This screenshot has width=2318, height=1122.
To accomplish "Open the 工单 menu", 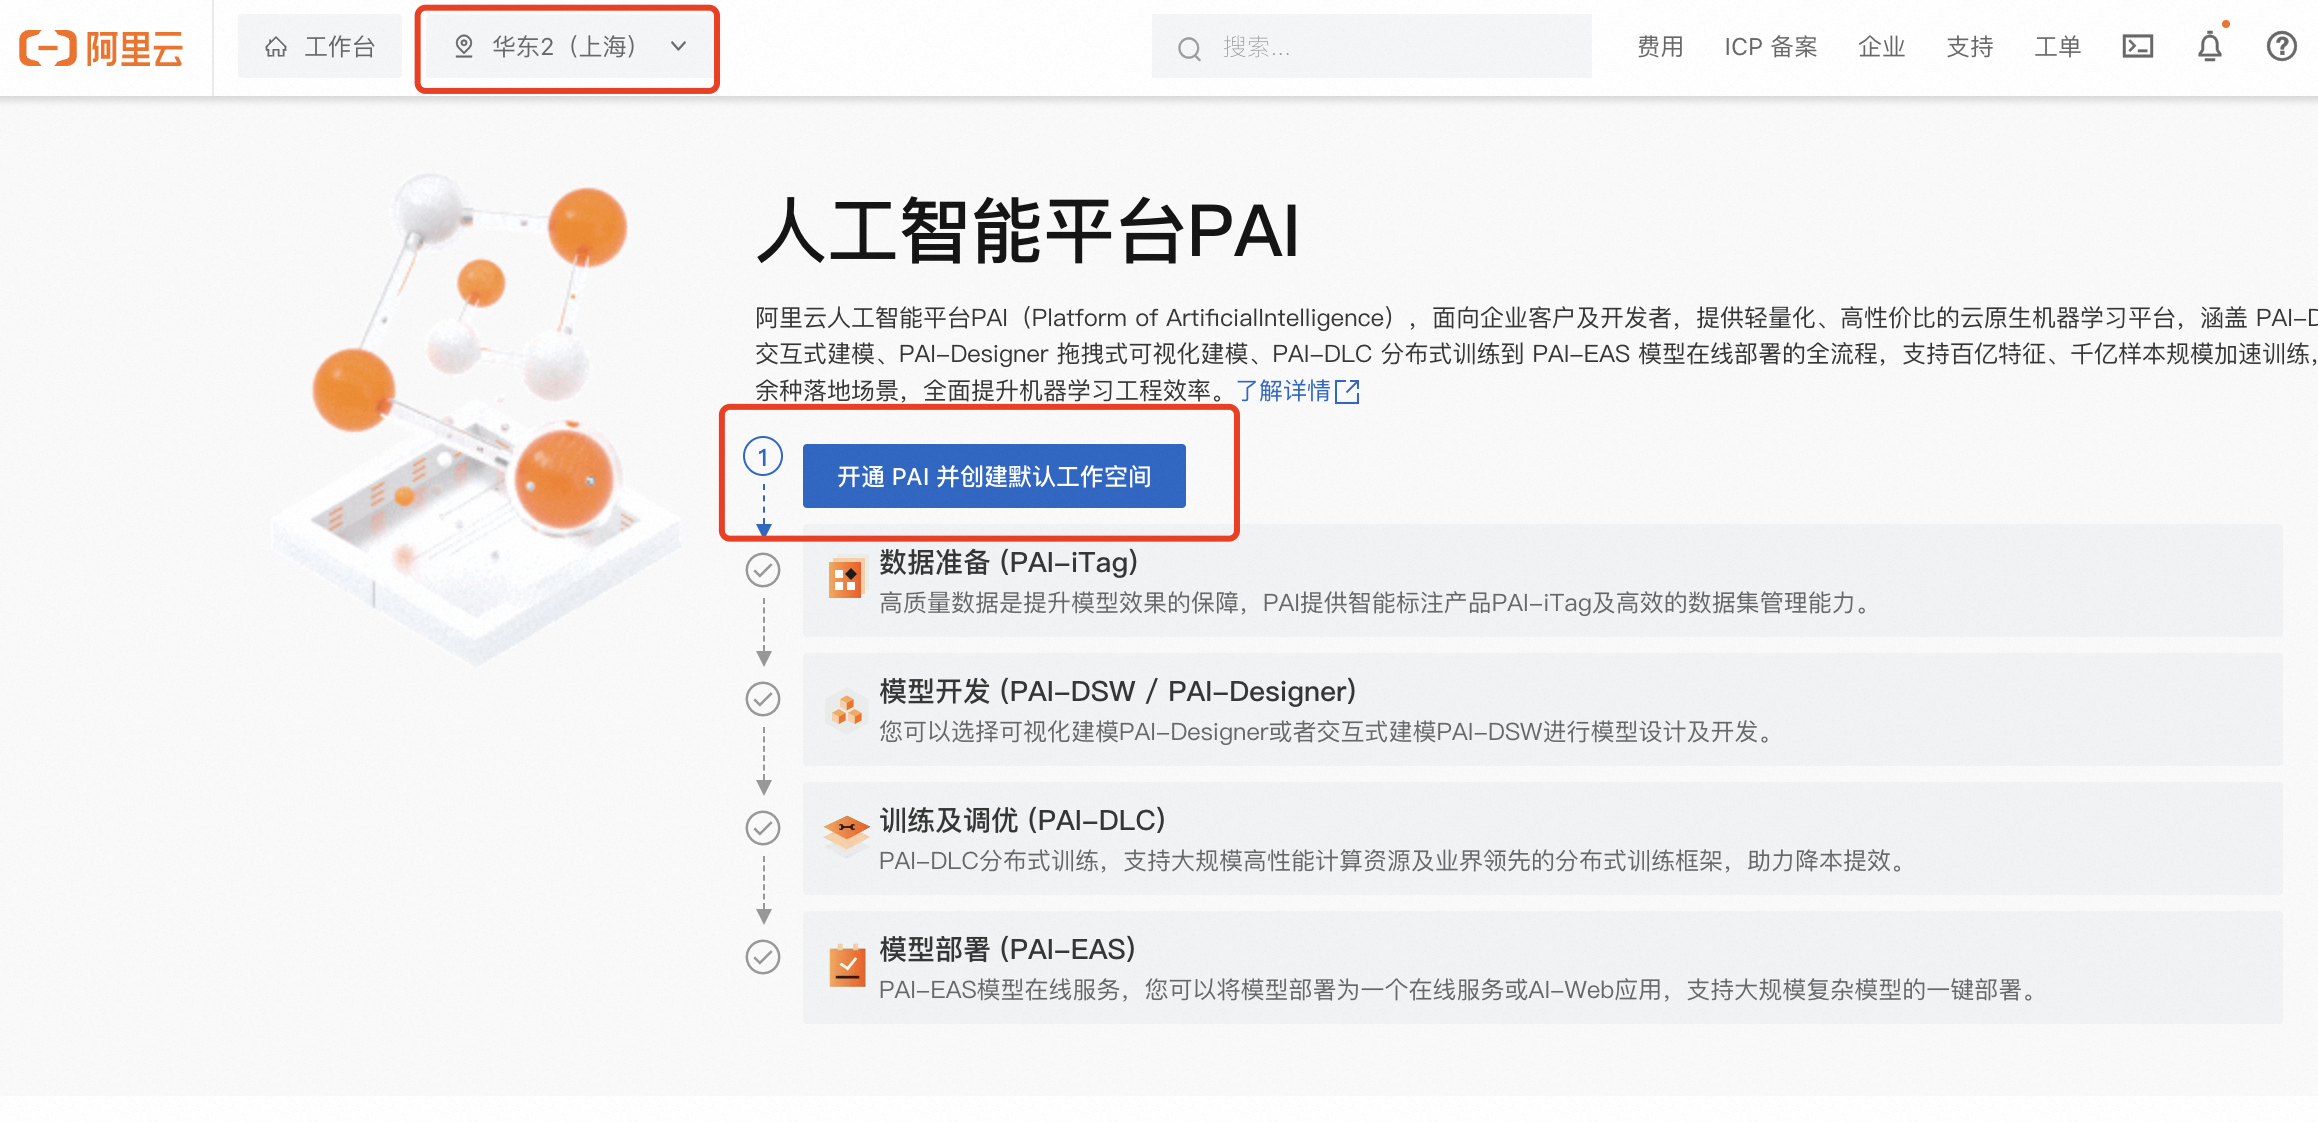I will pyautogui.click(x=2058, y=47).
